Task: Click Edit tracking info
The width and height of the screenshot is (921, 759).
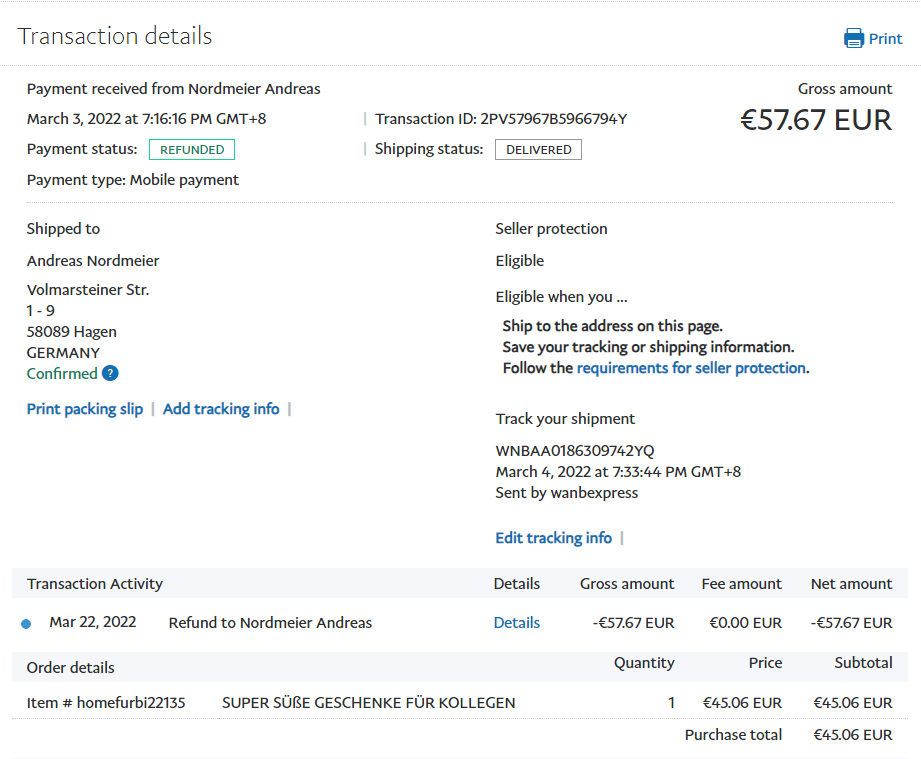Action: 553,538
